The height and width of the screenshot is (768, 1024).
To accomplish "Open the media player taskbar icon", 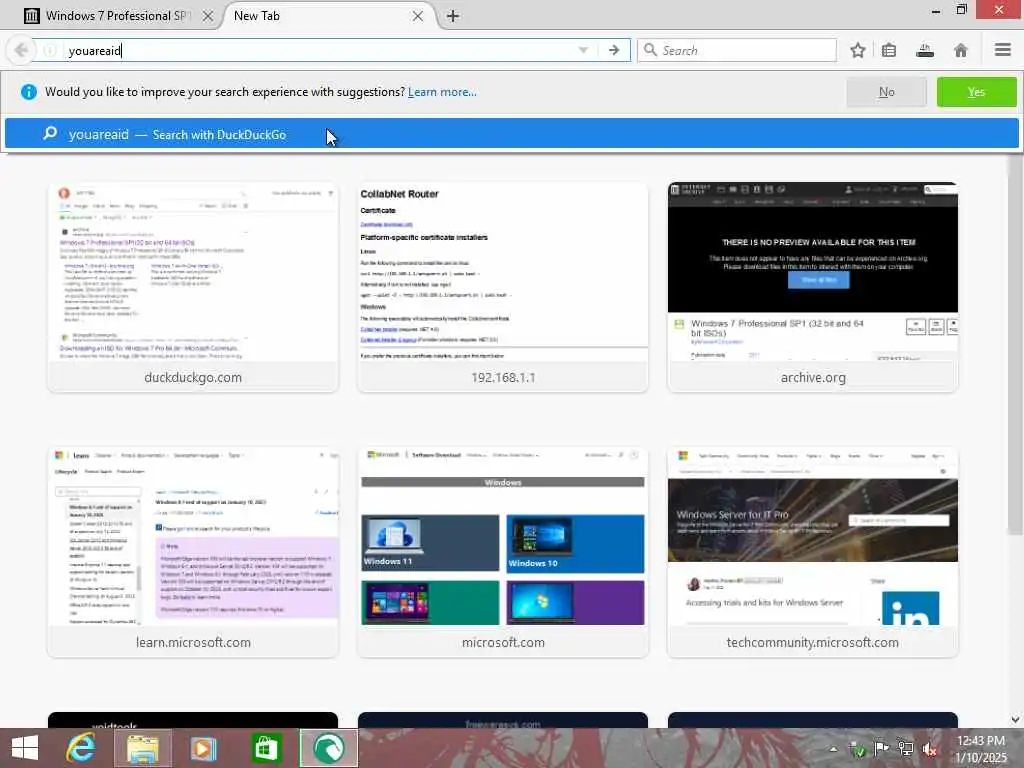I will (204, 748).
